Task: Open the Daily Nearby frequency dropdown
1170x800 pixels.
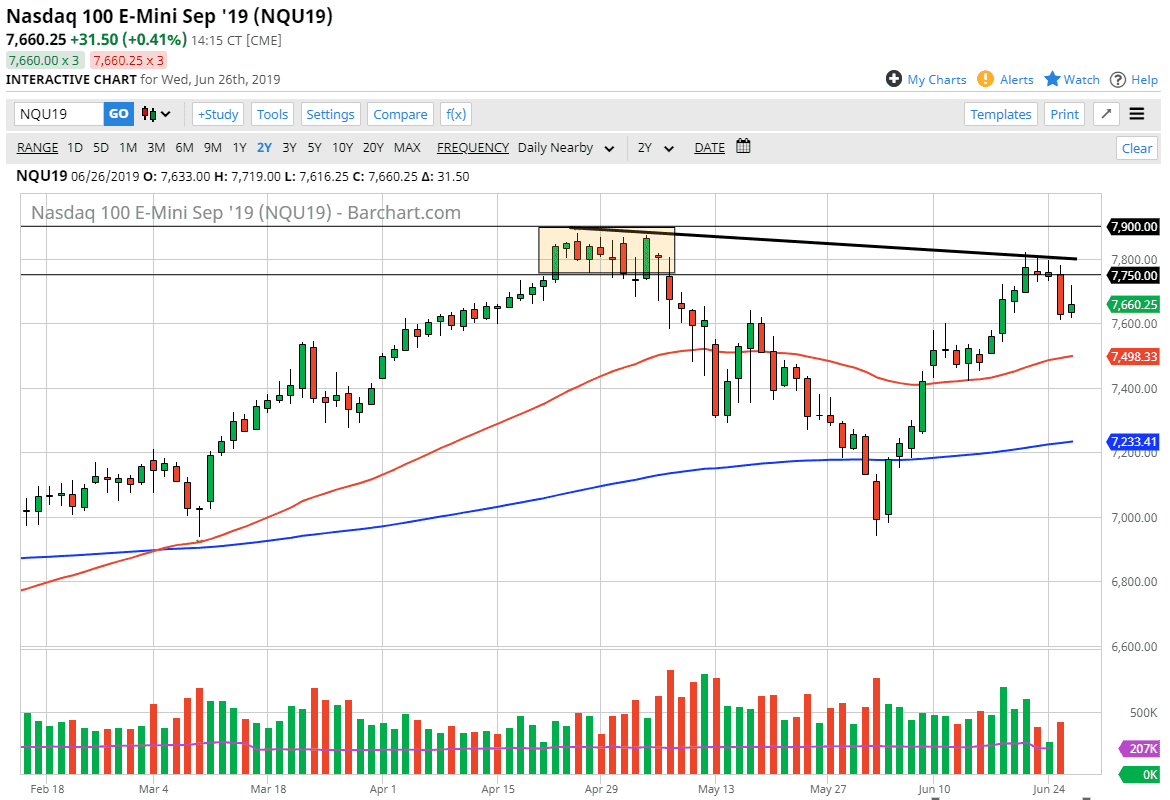Action: (566, 147)
